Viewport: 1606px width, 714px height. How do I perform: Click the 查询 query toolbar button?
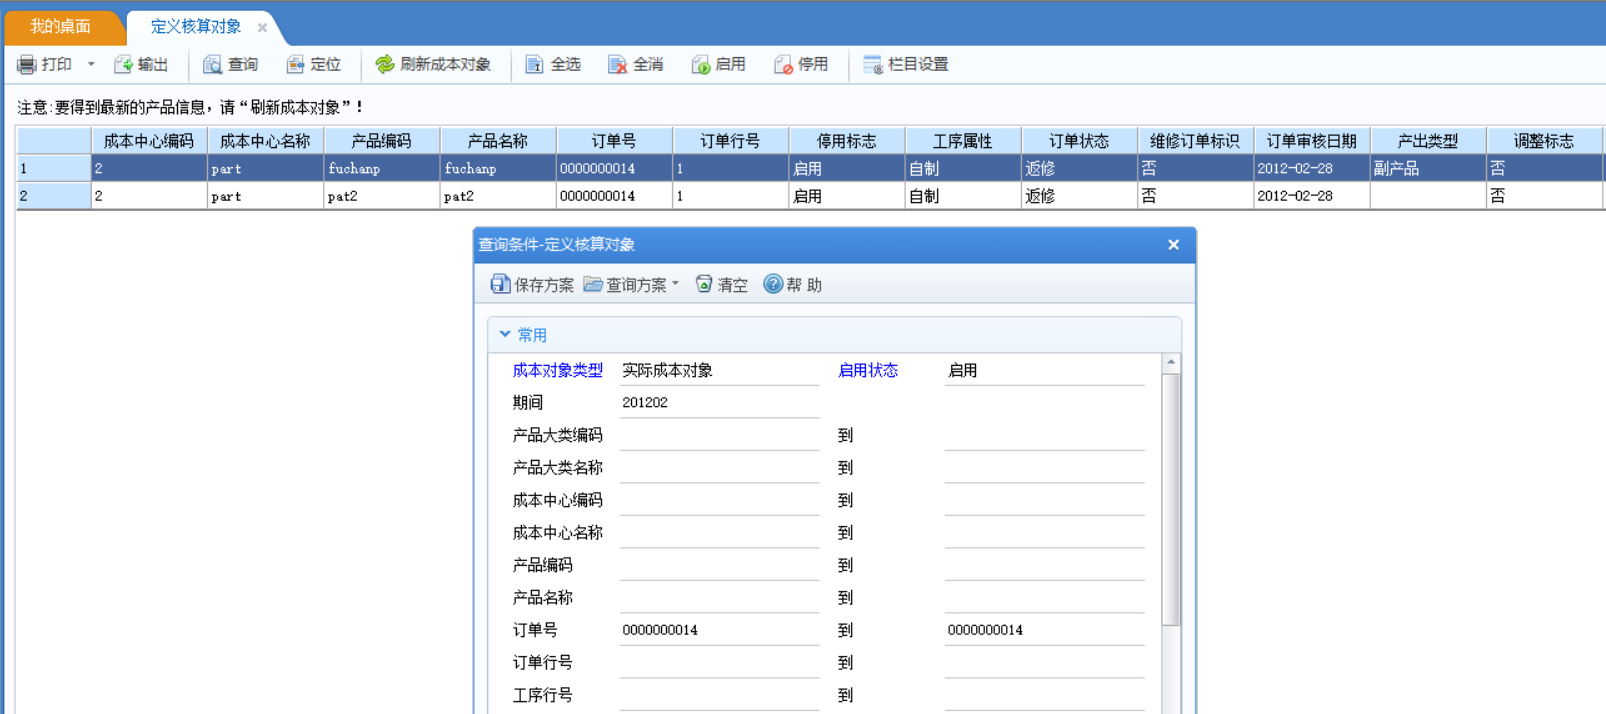pyautogui.click(x=231, y=65)
